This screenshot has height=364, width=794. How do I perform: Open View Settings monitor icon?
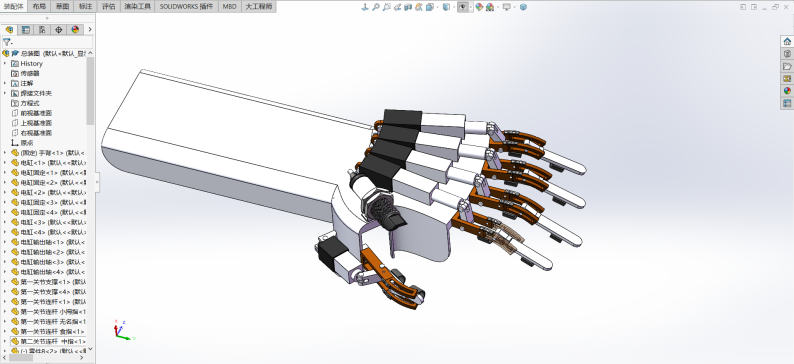click(507, 7)
